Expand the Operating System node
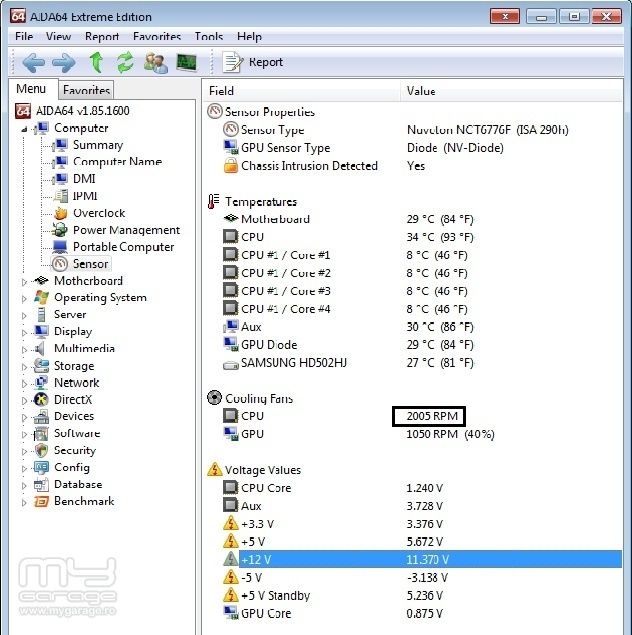The height and width of the screenshot is (635, 632). pos(24,298)
